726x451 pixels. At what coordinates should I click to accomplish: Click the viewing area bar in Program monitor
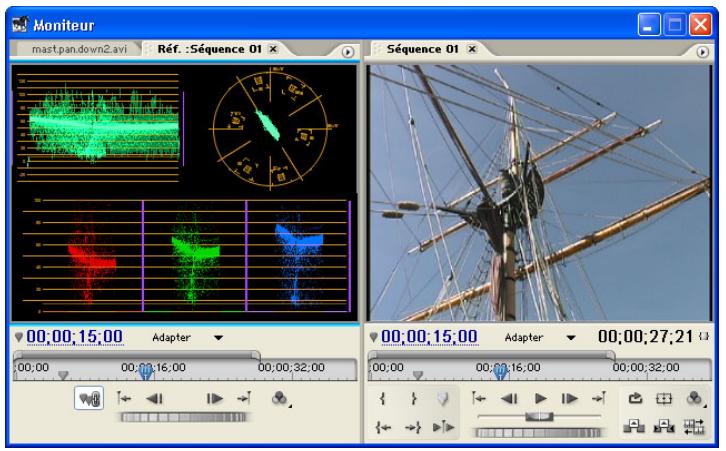pyautogui.click(x=492, y=356)
